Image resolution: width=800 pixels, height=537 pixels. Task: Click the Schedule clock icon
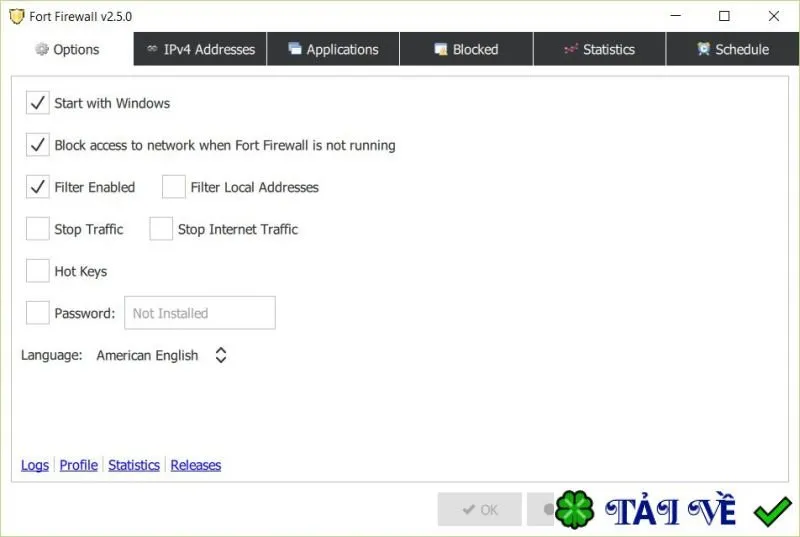pyautogui.click(x=704, y=49)
